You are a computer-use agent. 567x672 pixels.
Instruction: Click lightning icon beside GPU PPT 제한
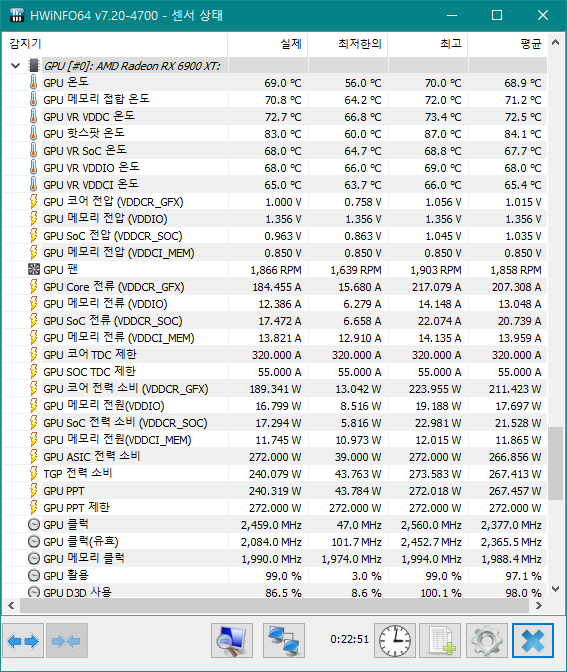33,507
